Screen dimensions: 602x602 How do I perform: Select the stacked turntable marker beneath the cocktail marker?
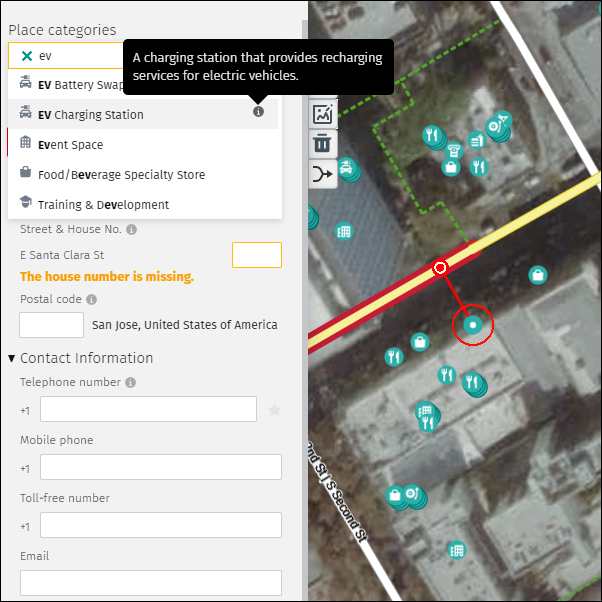click(x=496, y=128)
